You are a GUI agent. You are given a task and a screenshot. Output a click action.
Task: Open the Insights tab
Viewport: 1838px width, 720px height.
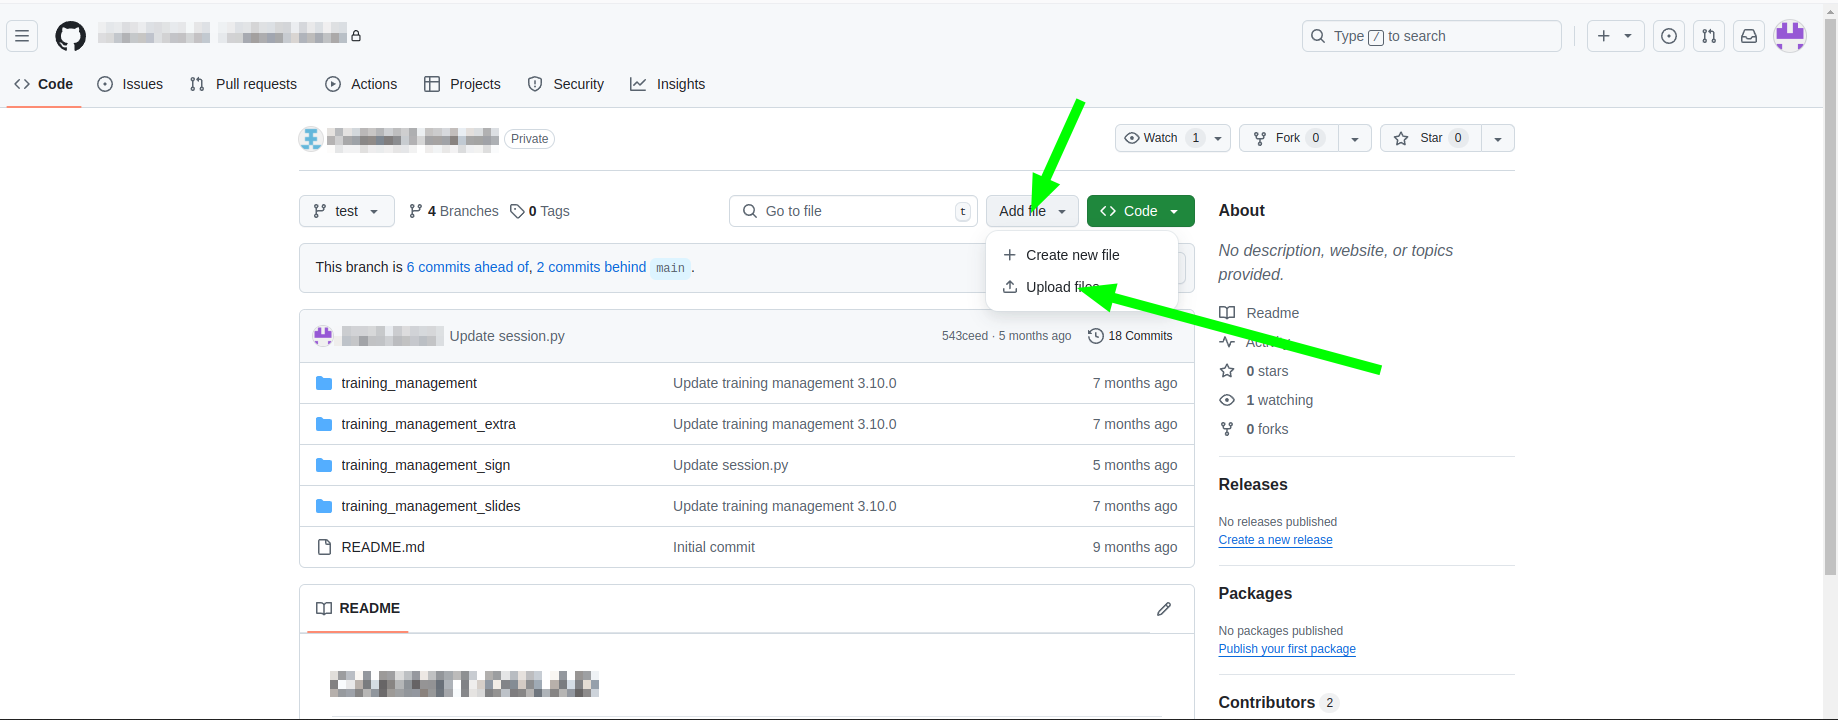click(x=668, y=84)
